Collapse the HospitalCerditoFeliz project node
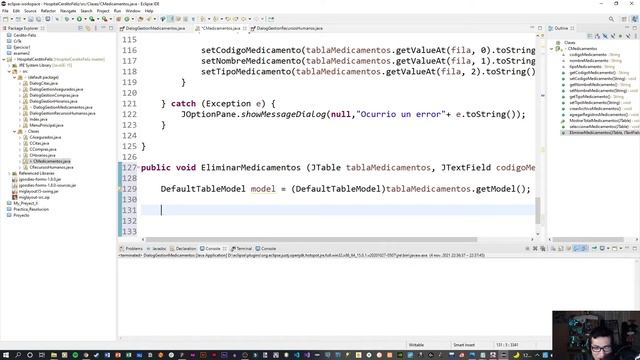 pos(4,59)
